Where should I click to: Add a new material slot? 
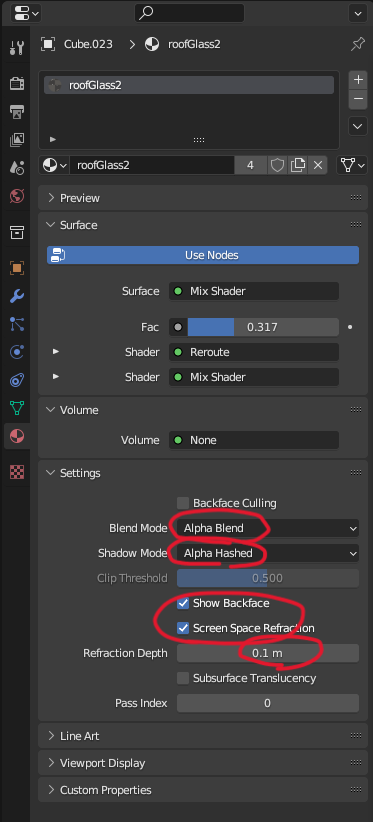358,80
